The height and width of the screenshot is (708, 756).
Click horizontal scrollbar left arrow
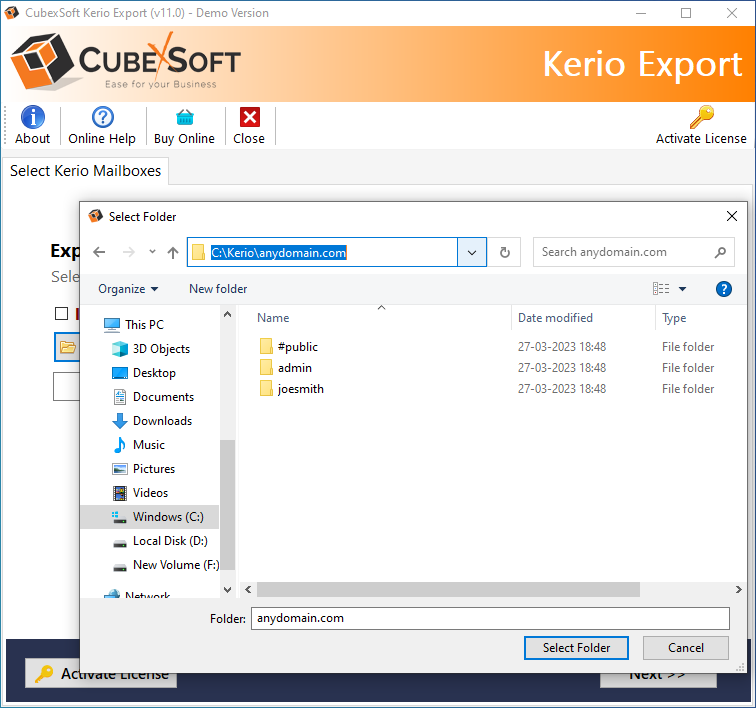pyautogui.click(x=248, y=589)
